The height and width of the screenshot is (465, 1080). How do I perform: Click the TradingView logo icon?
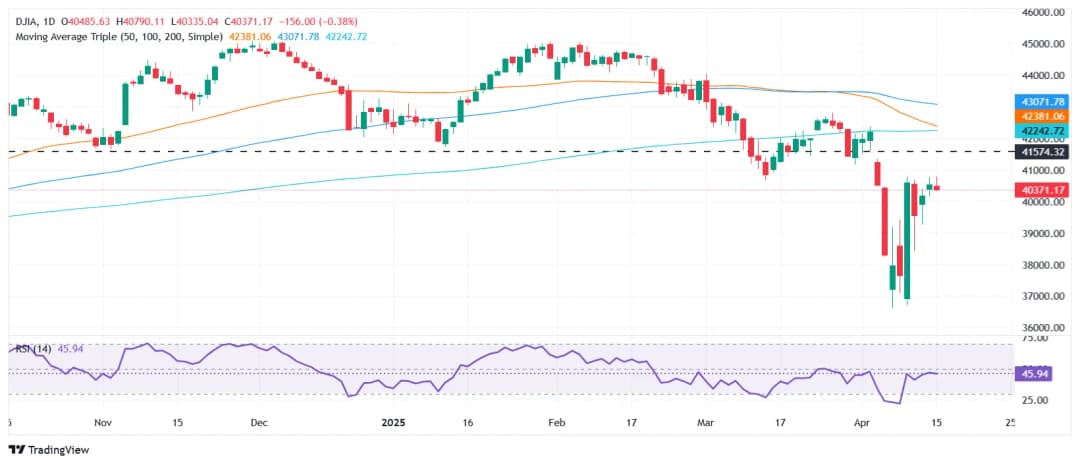[x=15, y=450]
